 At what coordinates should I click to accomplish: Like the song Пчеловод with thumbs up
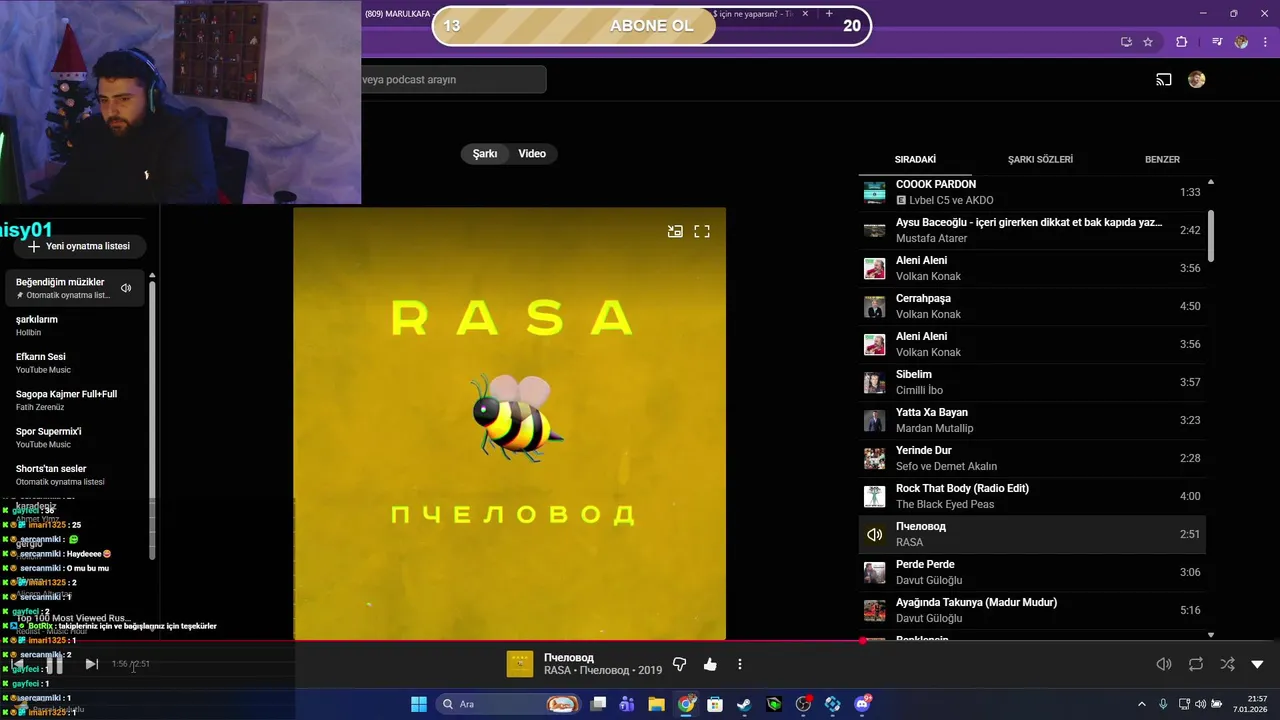click(x=710, y=664)
